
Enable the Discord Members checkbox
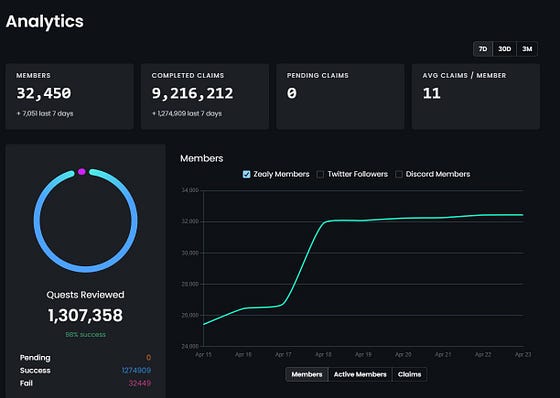[x=399, y=174]
